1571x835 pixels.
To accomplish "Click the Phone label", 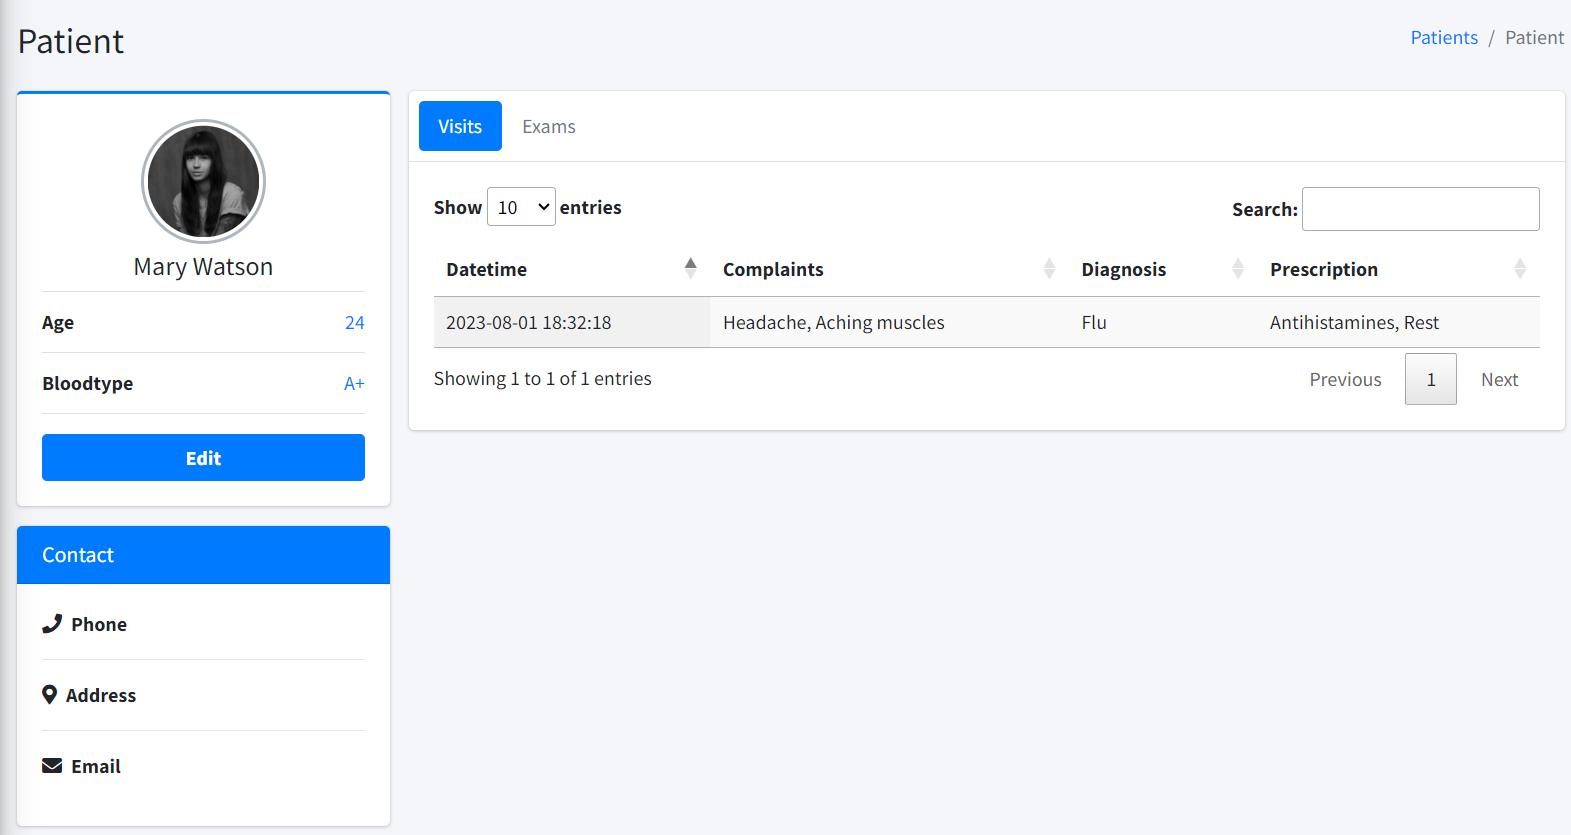I will 99,624.
